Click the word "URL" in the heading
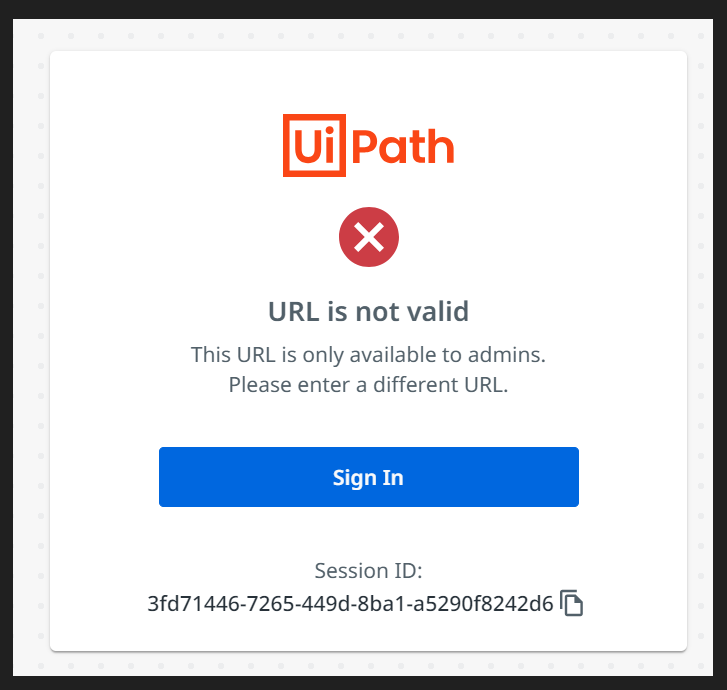Image resolution: width=727 pixels, height=690 pixels. coord(293,311)
